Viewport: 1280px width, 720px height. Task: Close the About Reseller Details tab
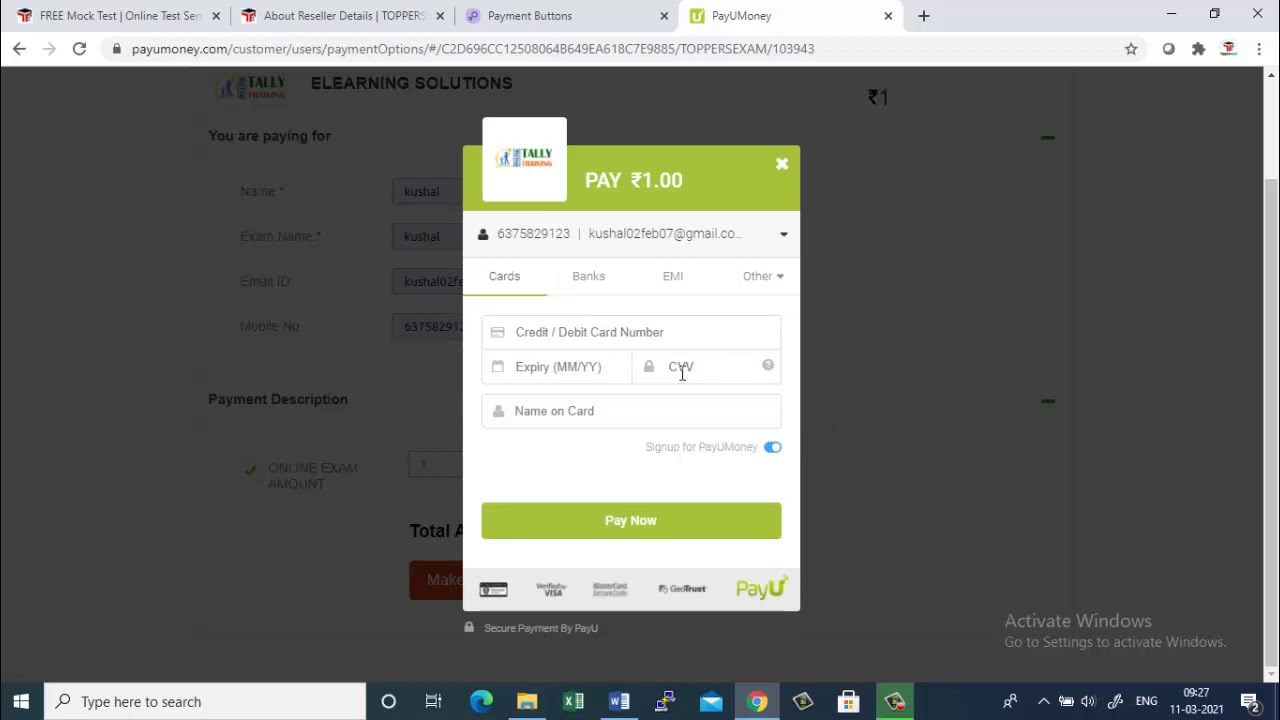(440, 16)
